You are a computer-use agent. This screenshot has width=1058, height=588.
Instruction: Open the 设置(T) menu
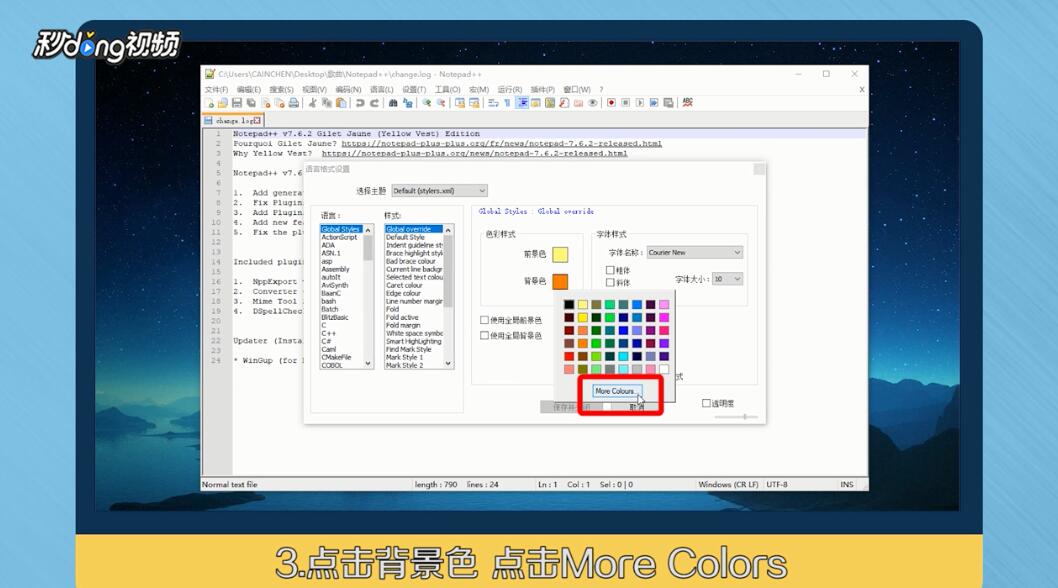(x=414, y=89)
